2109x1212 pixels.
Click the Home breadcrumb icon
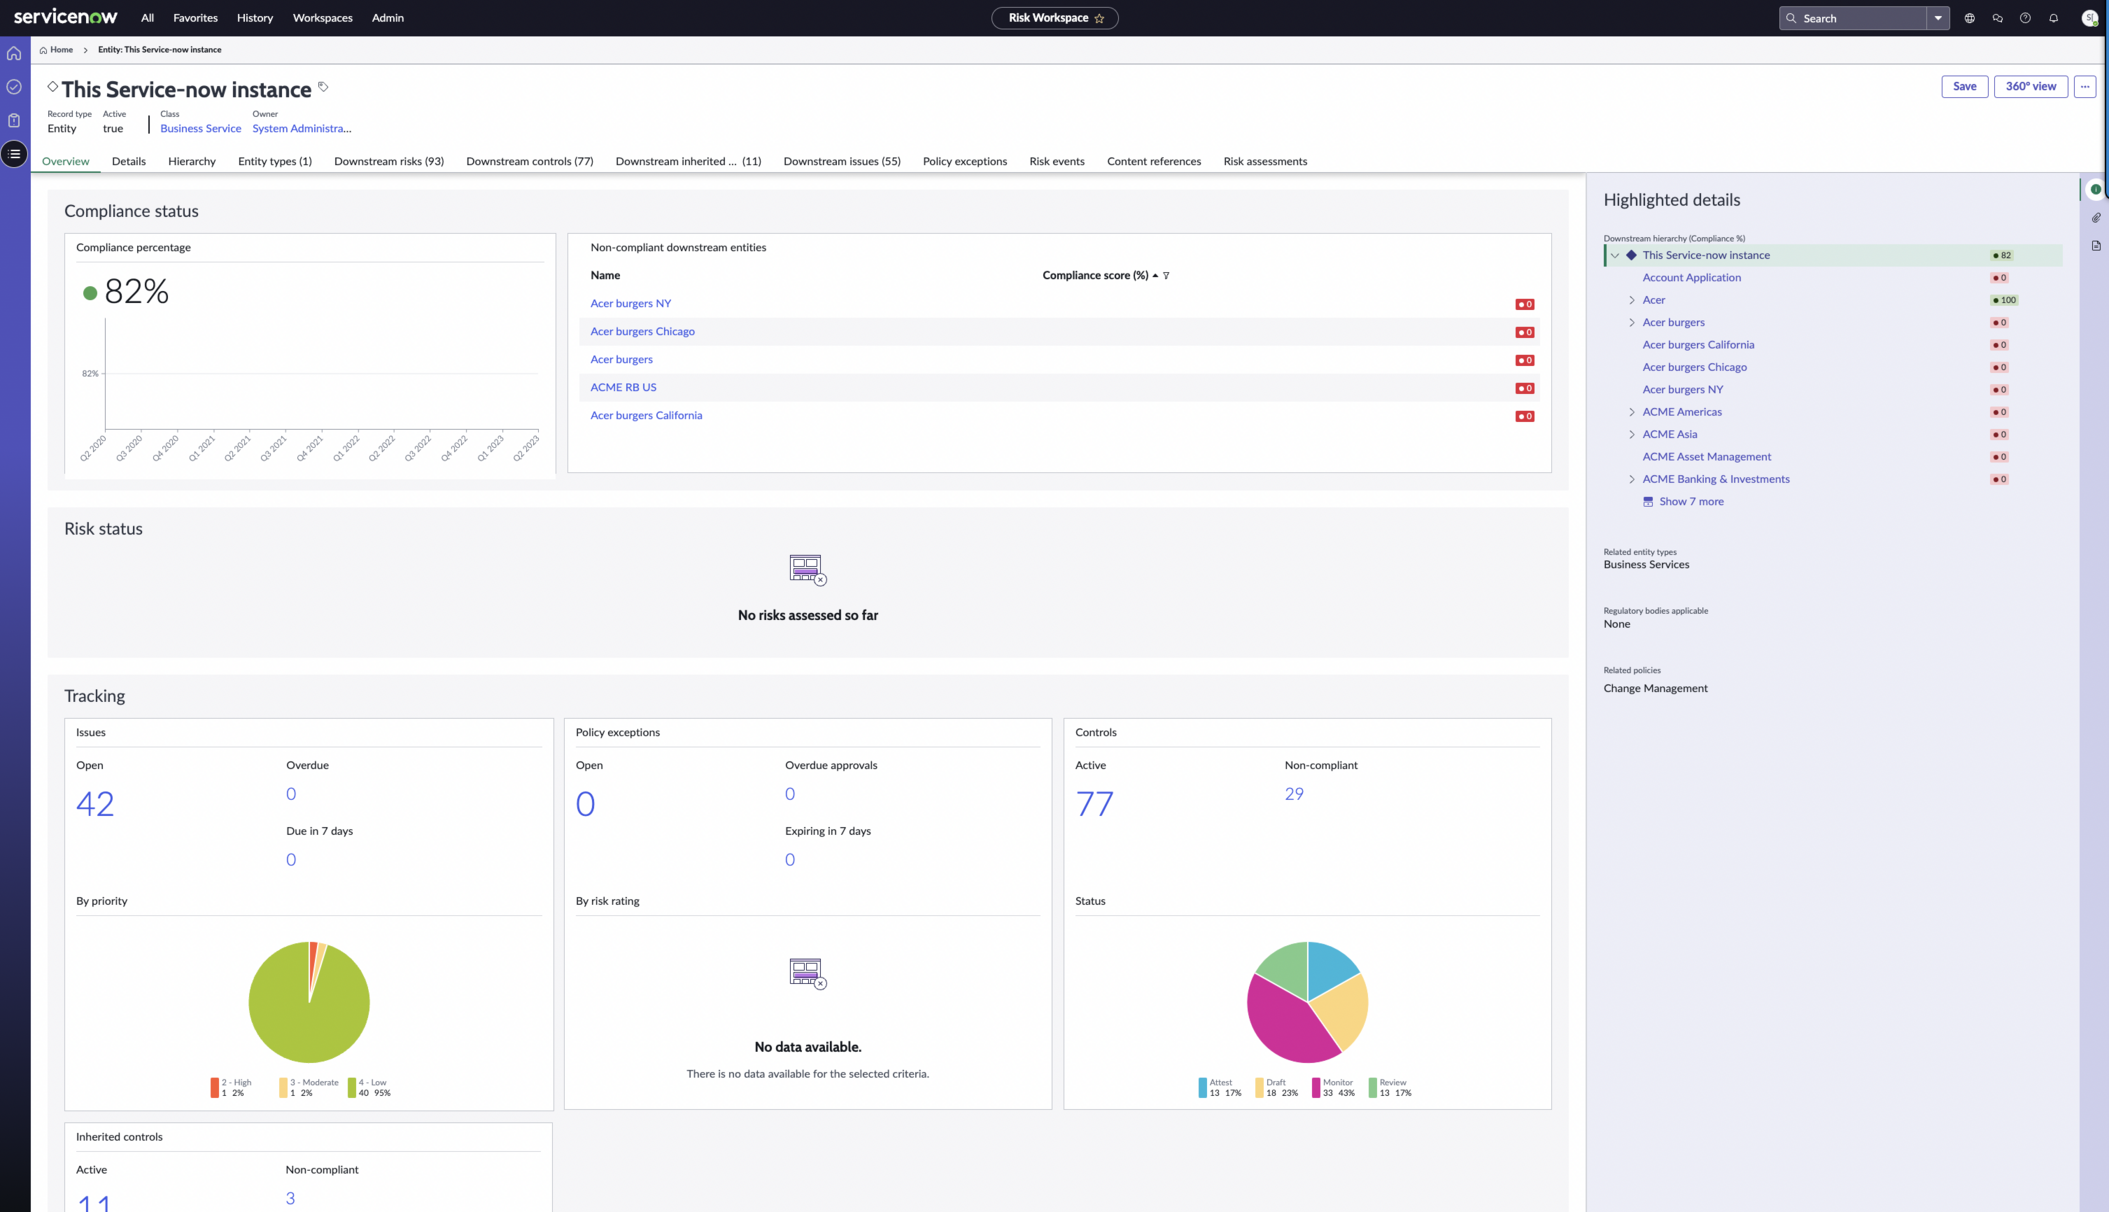pyautogui.click(x=43, y=50)
